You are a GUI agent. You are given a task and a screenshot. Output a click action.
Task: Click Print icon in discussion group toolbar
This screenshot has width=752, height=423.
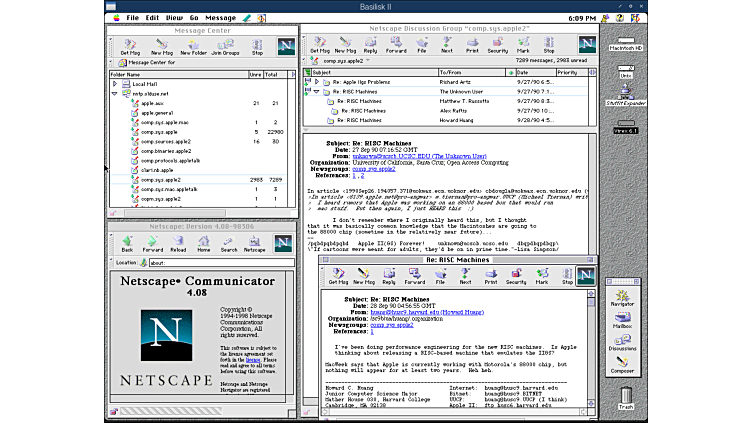pos(471,45)
